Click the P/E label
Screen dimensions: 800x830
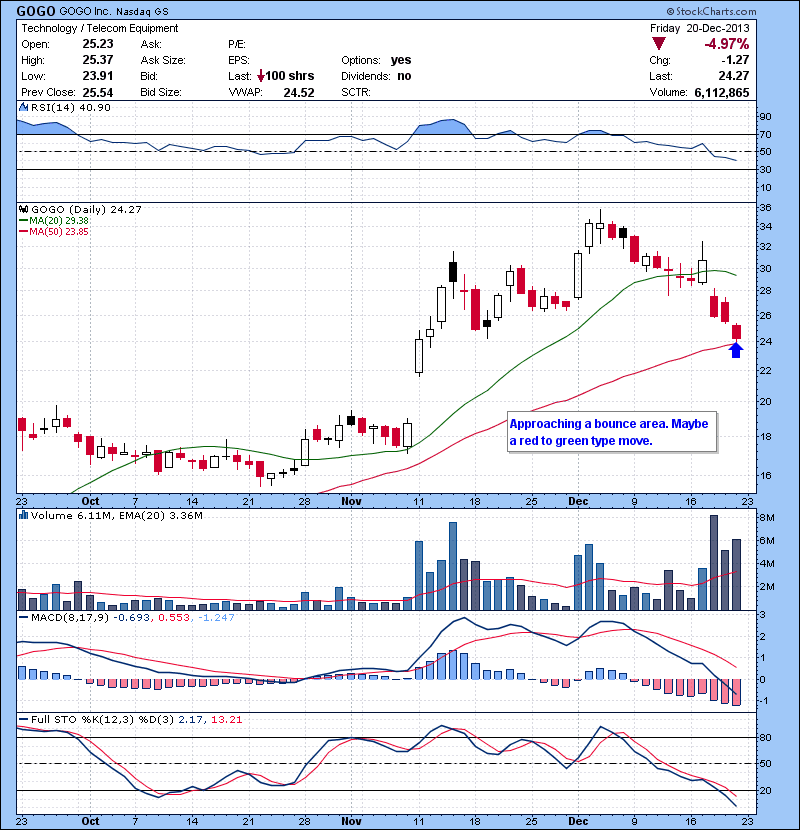[237, 44]
